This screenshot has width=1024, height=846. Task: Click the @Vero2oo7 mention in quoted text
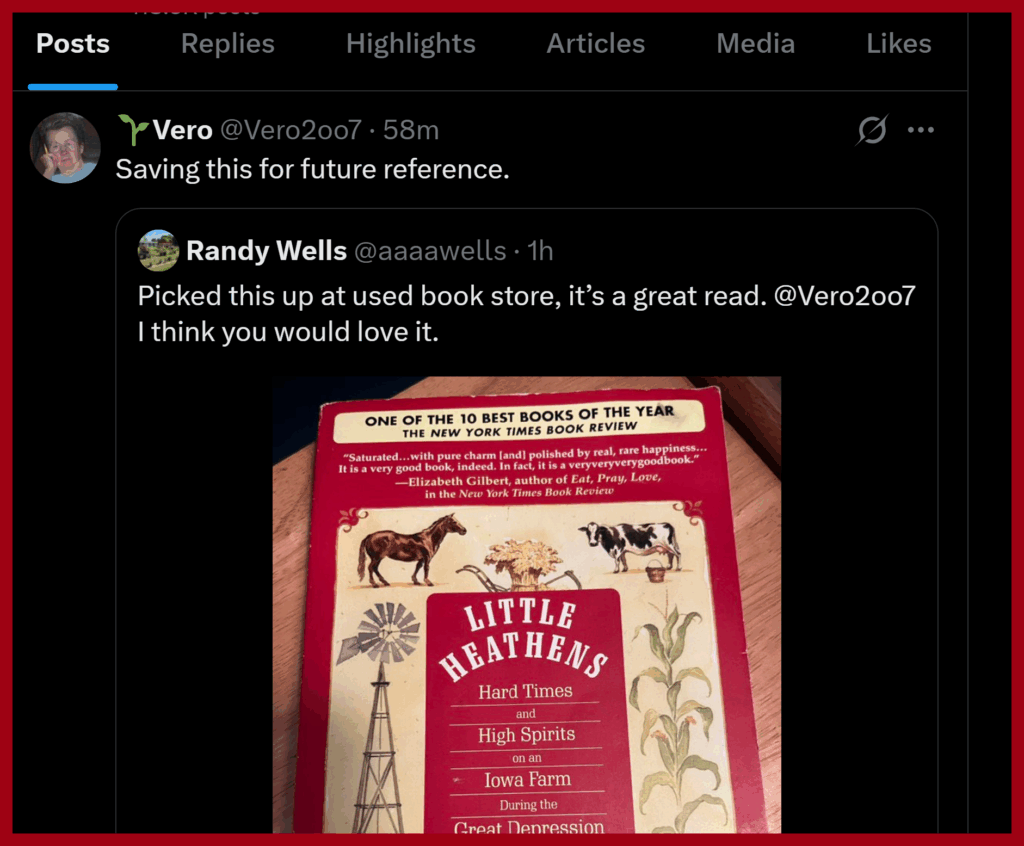[x=844, y=296]
